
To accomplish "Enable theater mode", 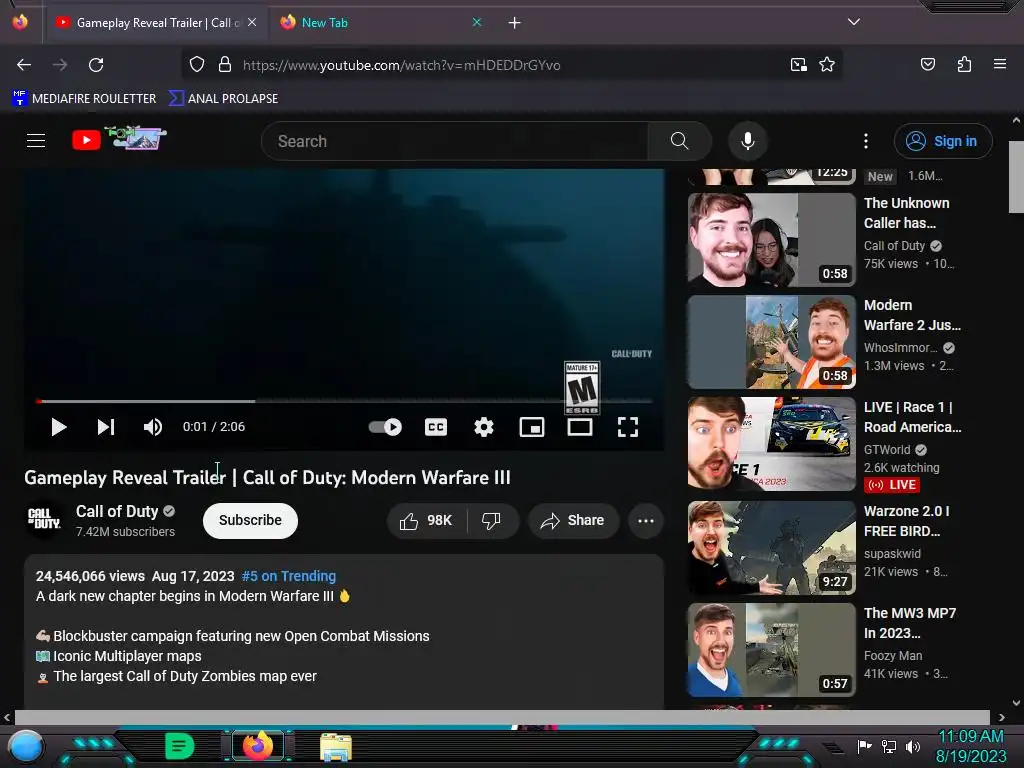I will (580, 427).
